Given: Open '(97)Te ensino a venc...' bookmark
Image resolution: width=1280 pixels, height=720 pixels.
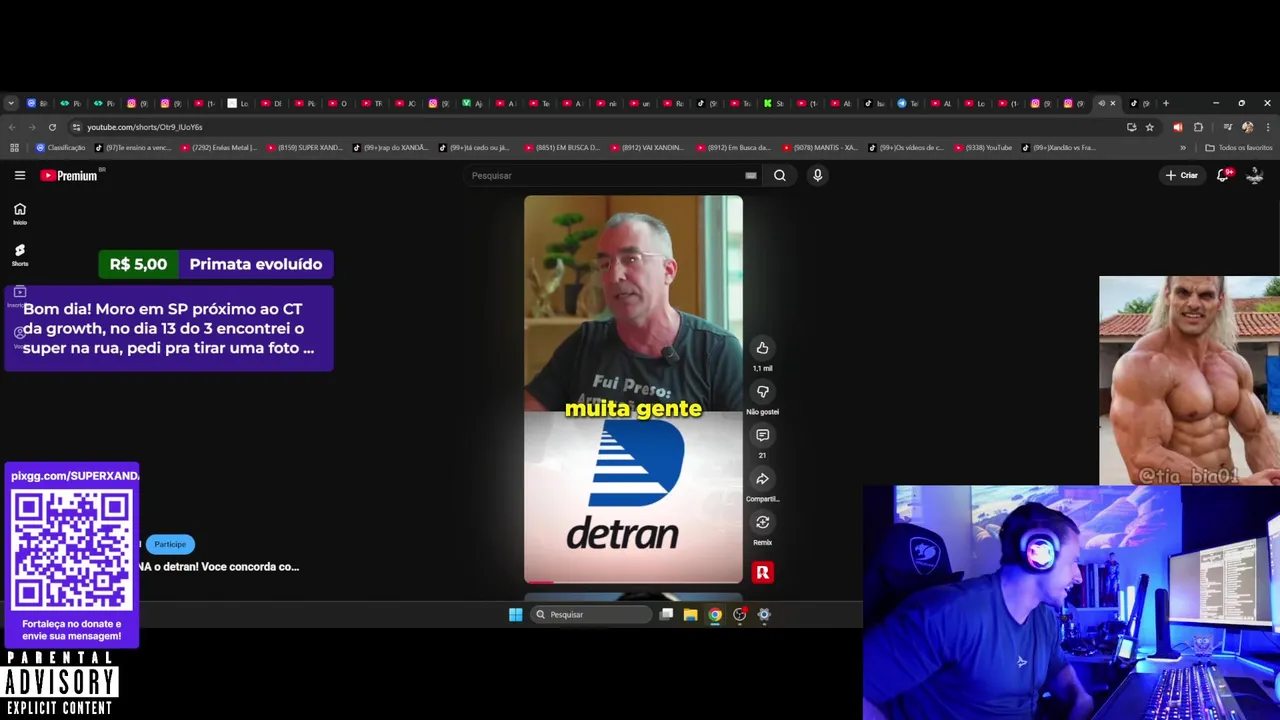Looking at the screenshot, I should point(134,148).
